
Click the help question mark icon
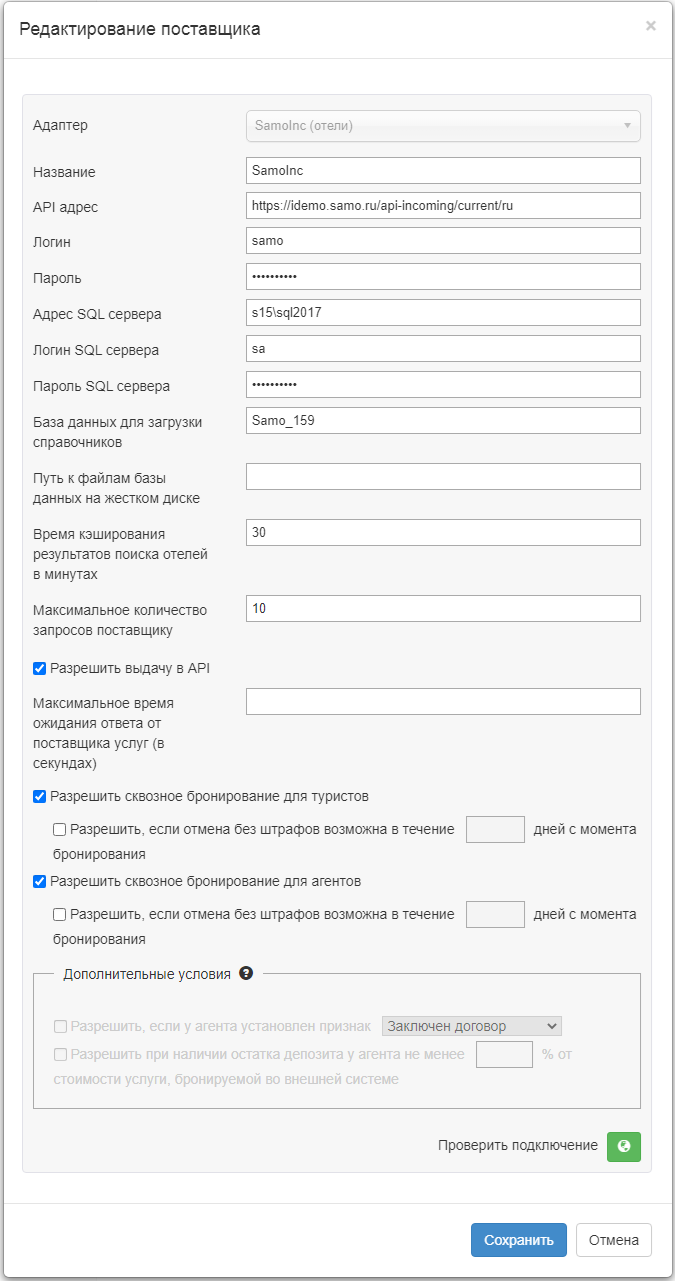coord(246,973)
